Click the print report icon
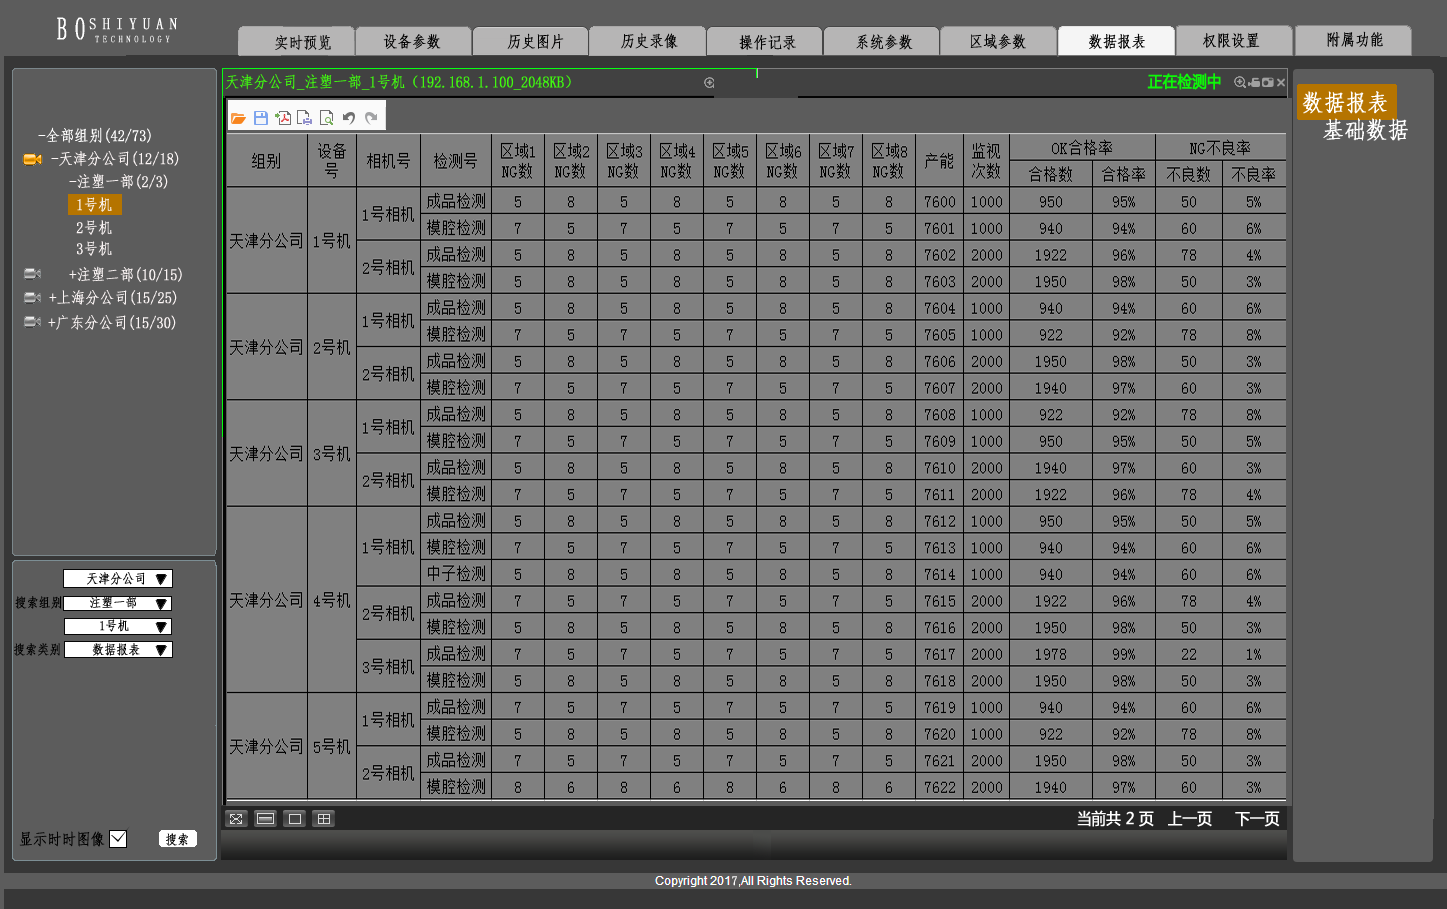 pos(305,118)
